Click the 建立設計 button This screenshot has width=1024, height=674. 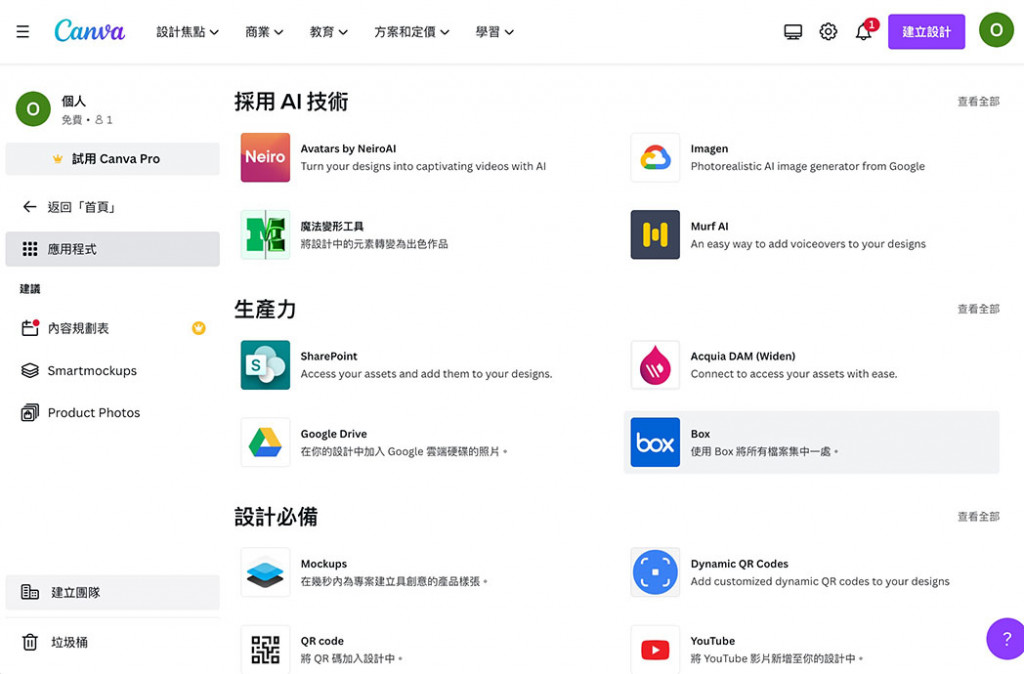(x=926, y=31)
